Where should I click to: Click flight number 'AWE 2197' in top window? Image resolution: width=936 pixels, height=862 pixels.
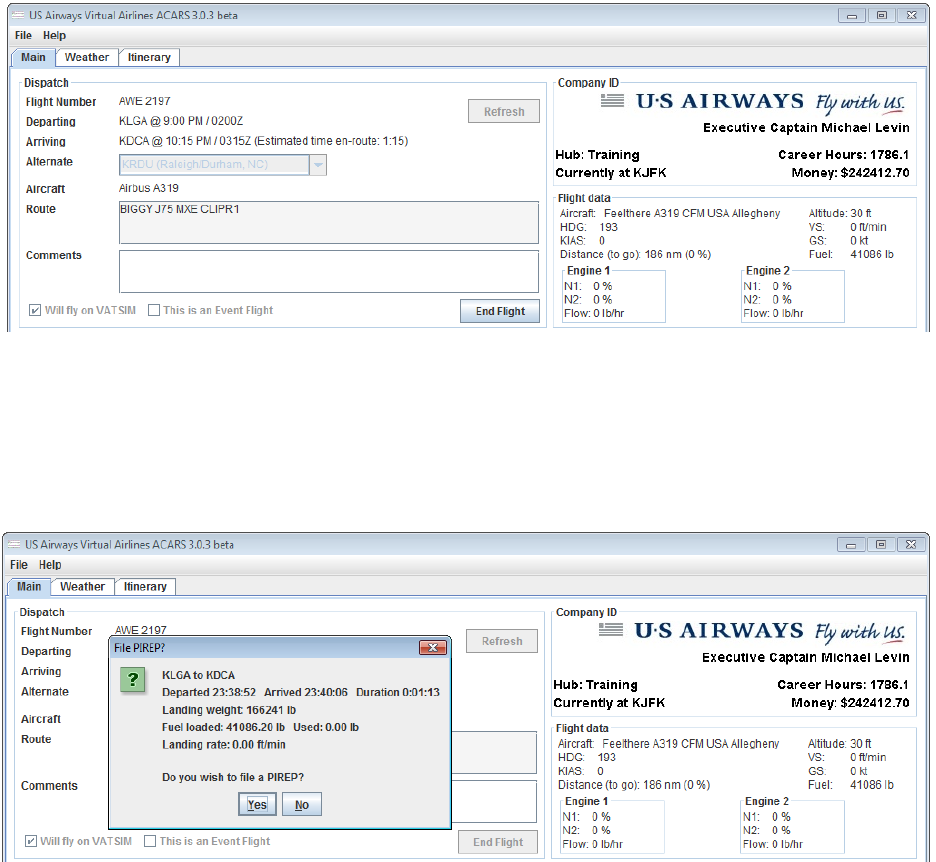[x=144, y=101]
